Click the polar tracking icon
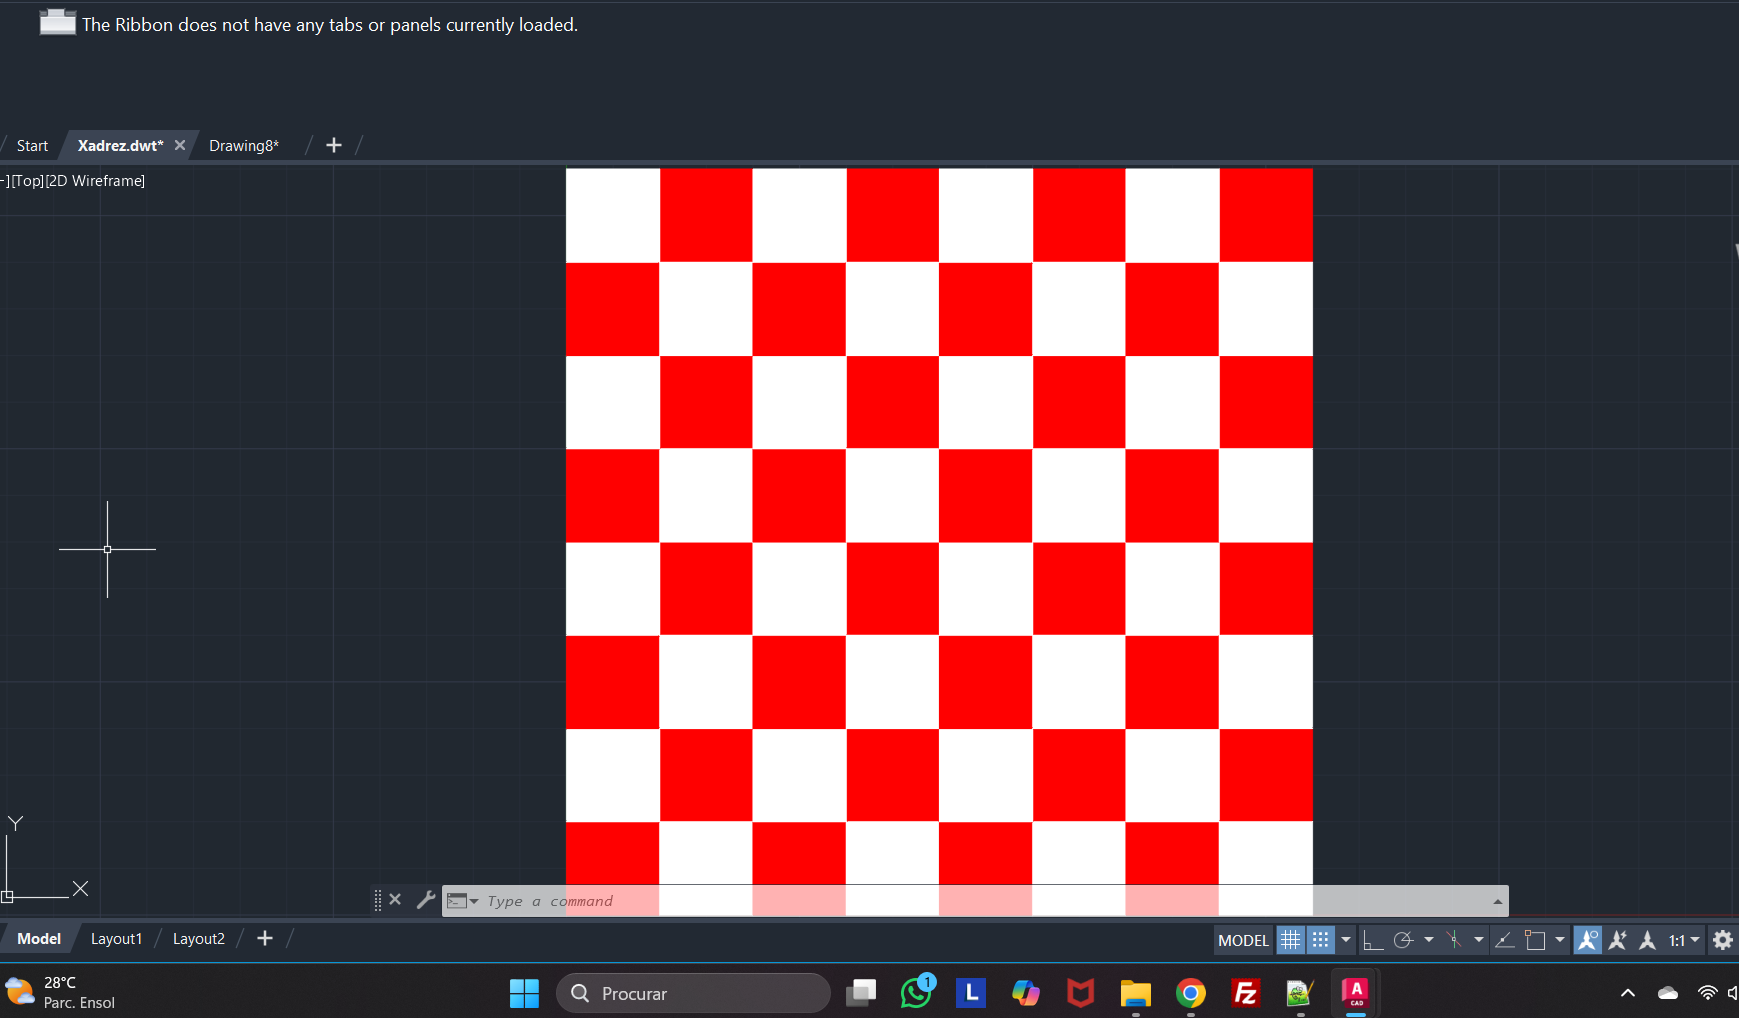The width and height of the screenshot is (1739, 1018). tap(1403, 940)
